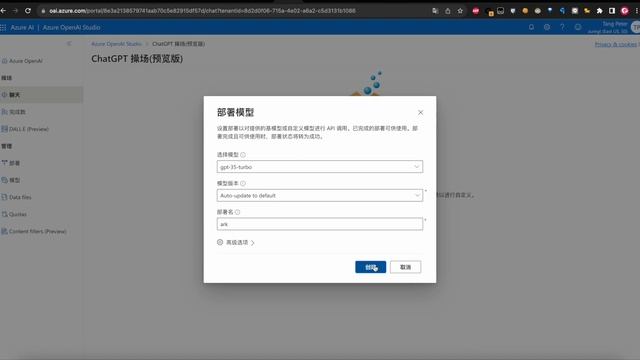Collapse the sidebar with the chevron icon
Screen dimensions: 640x360
click(x=69, y=43)
